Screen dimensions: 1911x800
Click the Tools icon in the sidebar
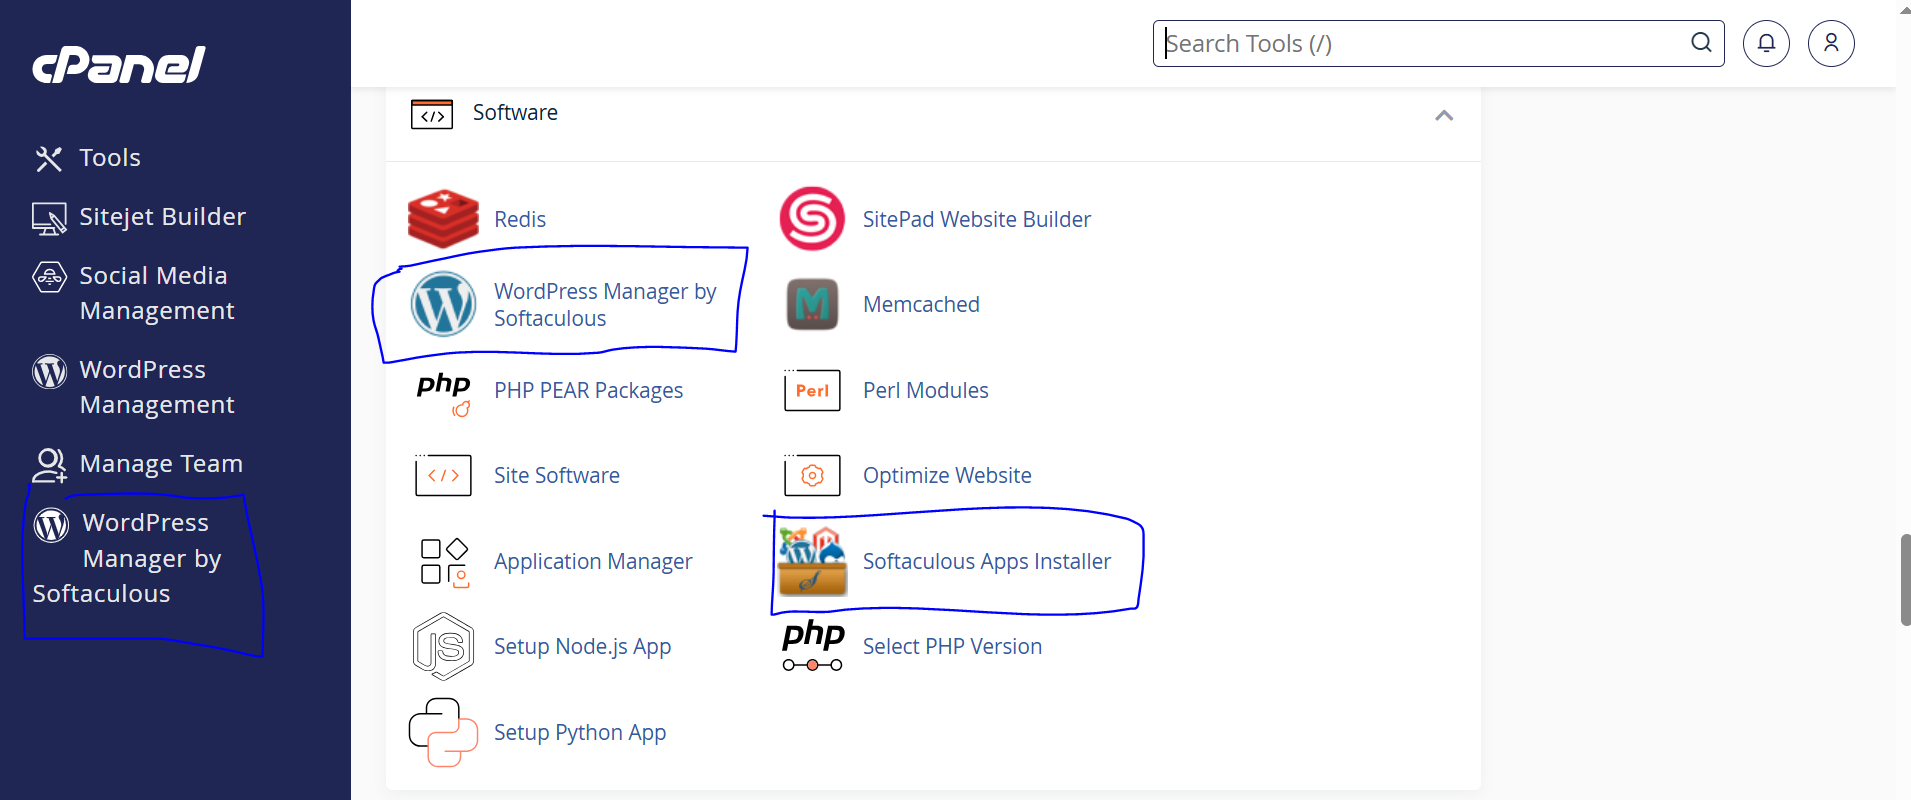point(48,158)
